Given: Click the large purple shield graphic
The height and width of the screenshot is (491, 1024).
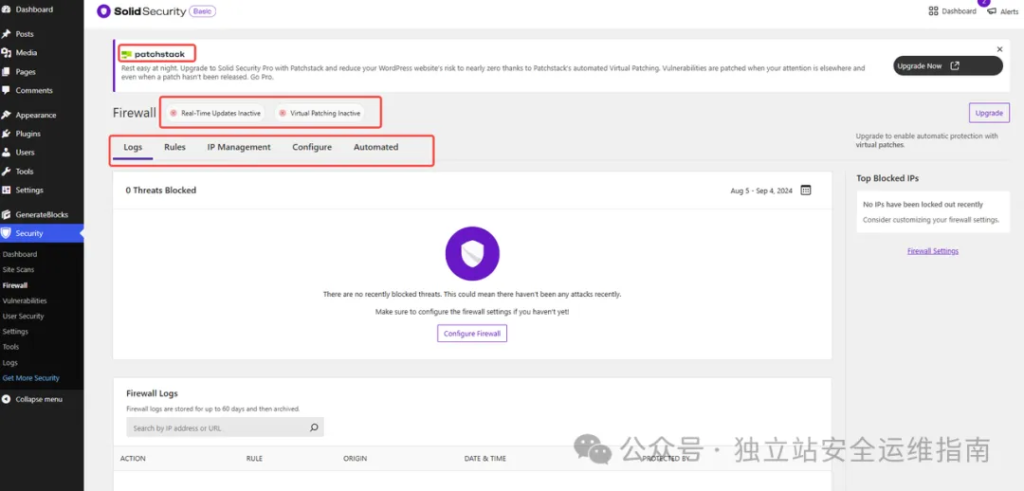Looking at the screenshot, I should pyautogui.click(x=472, y=254).
